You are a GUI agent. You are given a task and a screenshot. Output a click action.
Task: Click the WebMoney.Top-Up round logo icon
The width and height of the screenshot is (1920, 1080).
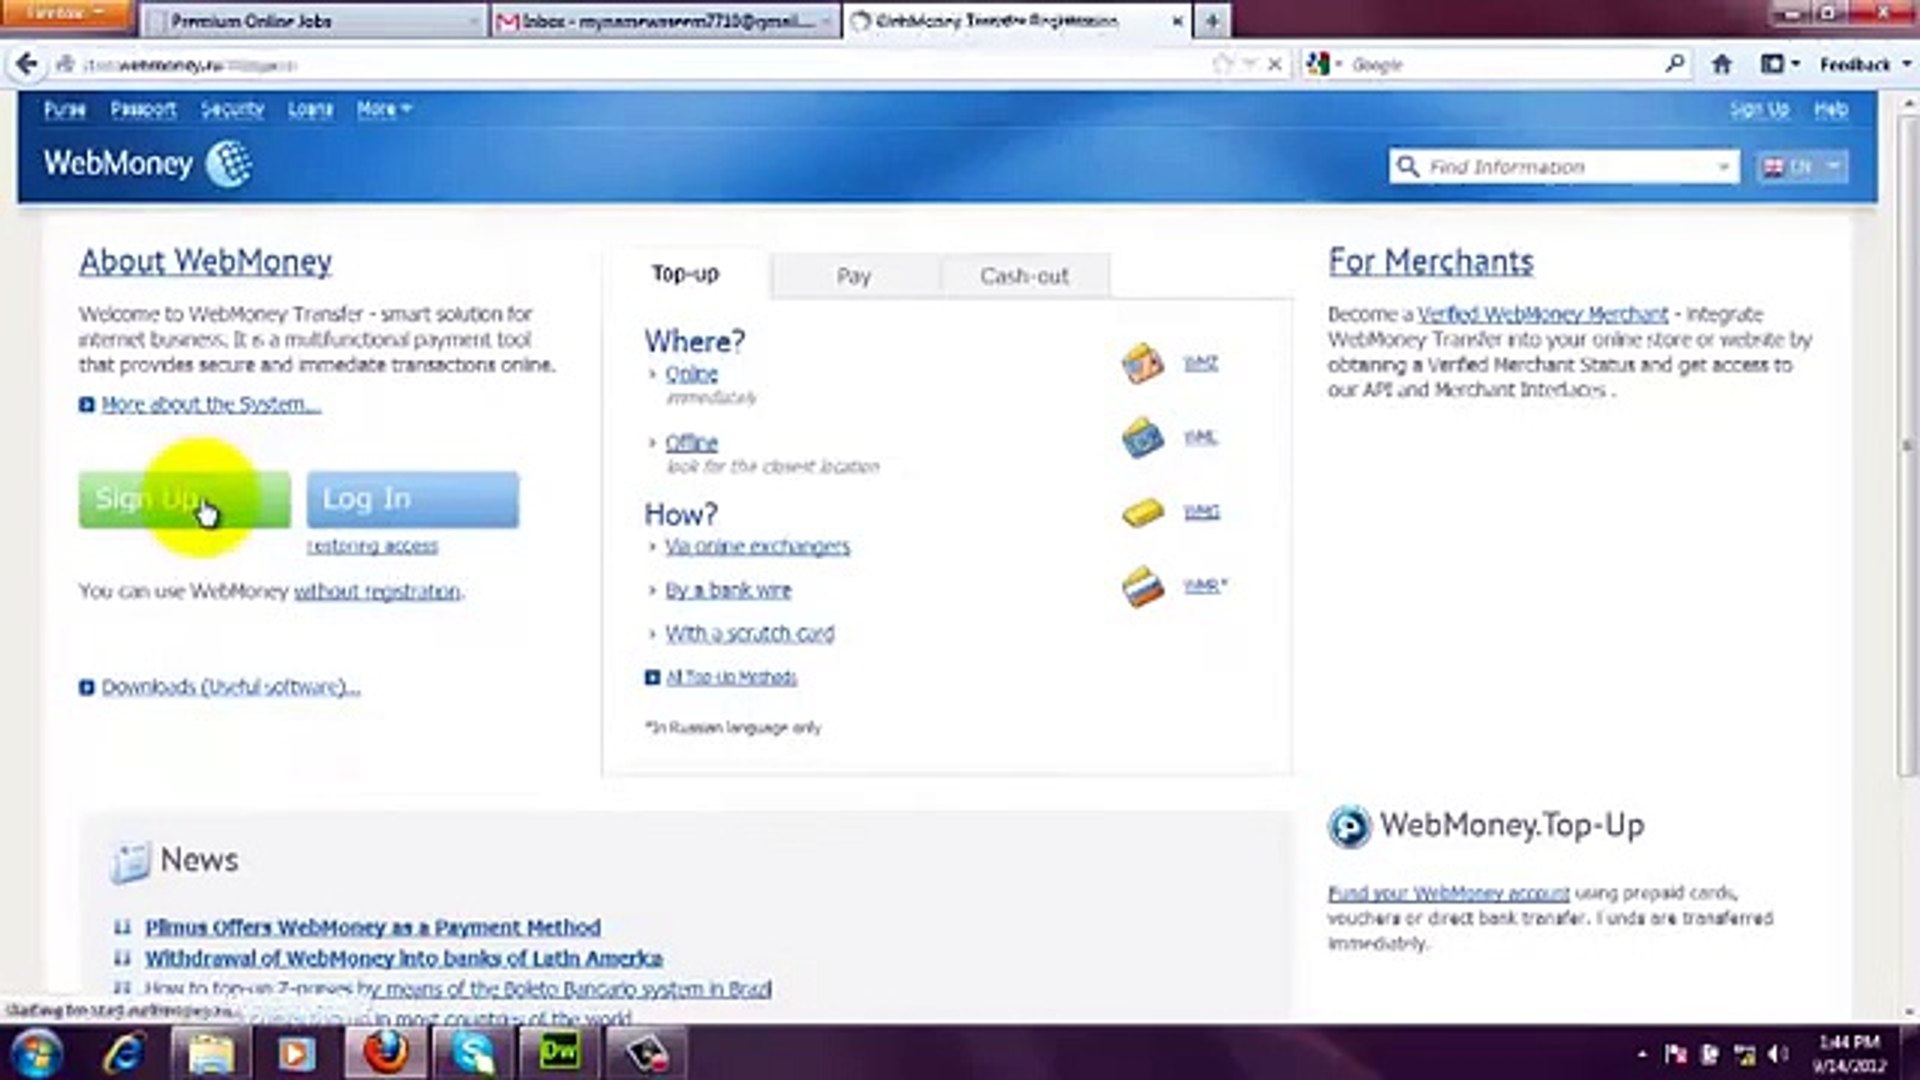point(1352,827)
